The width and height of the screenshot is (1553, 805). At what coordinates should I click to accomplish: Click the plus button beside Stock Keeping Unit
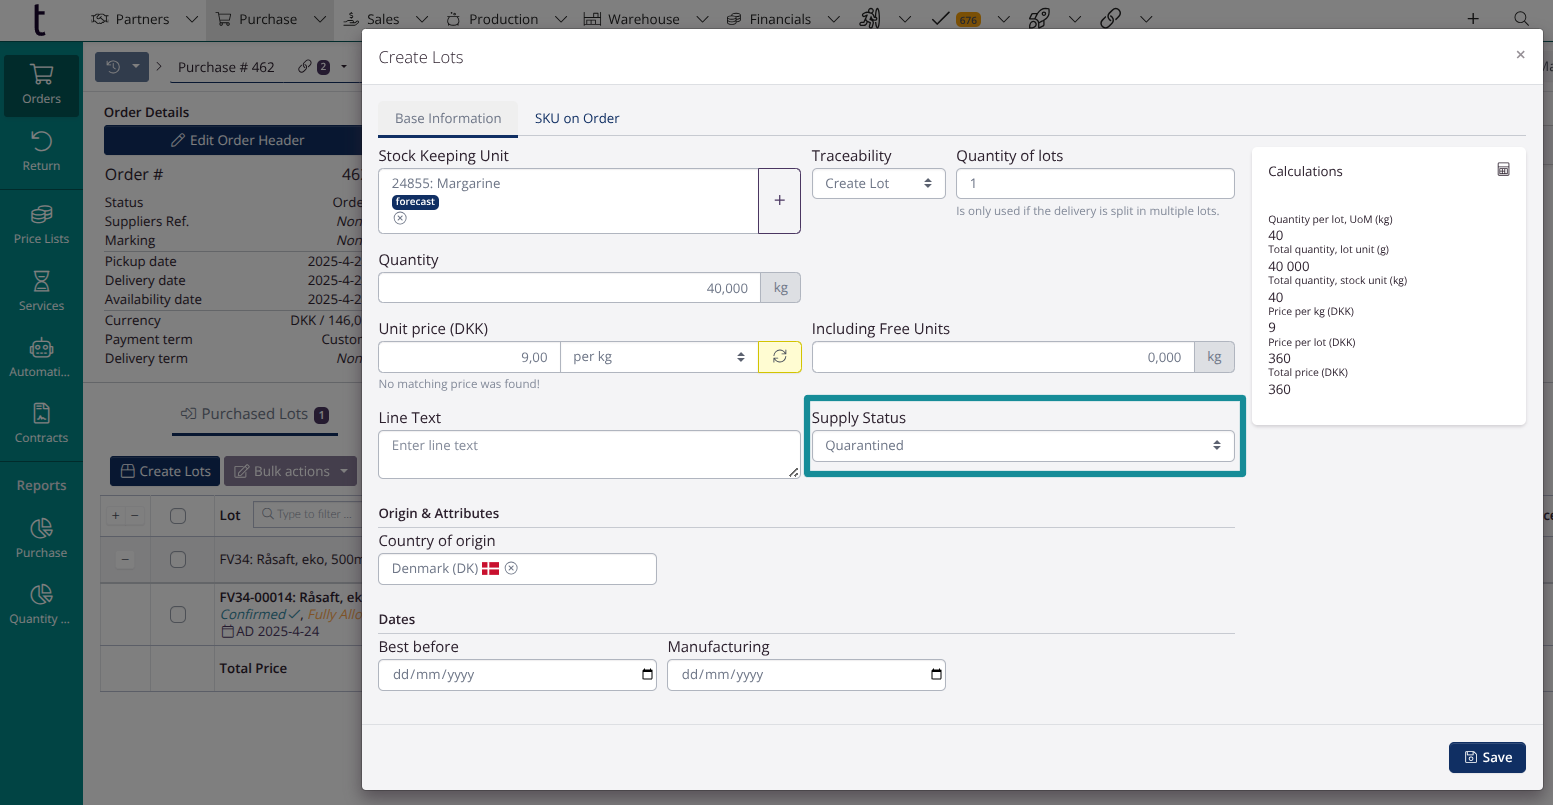[779, 201]
